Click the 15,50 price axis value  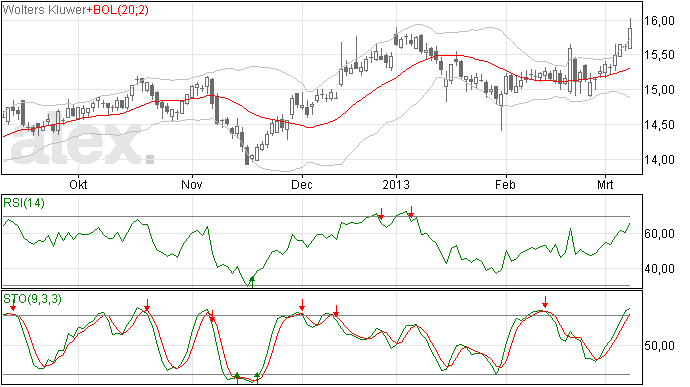click(x=659, y=55)
